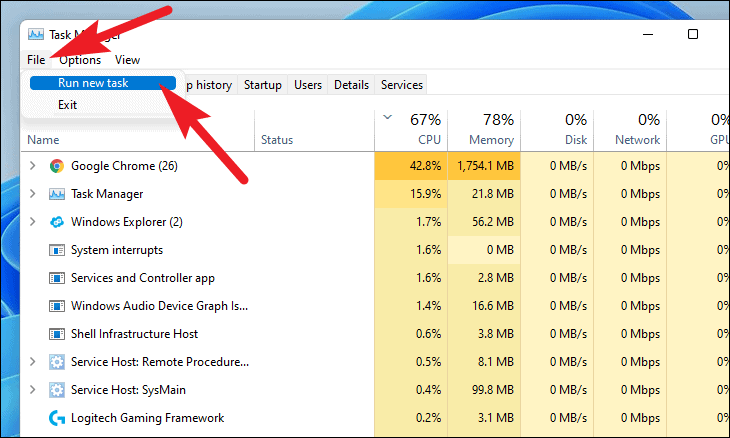Switch to the Users tab

coord(308,85)
